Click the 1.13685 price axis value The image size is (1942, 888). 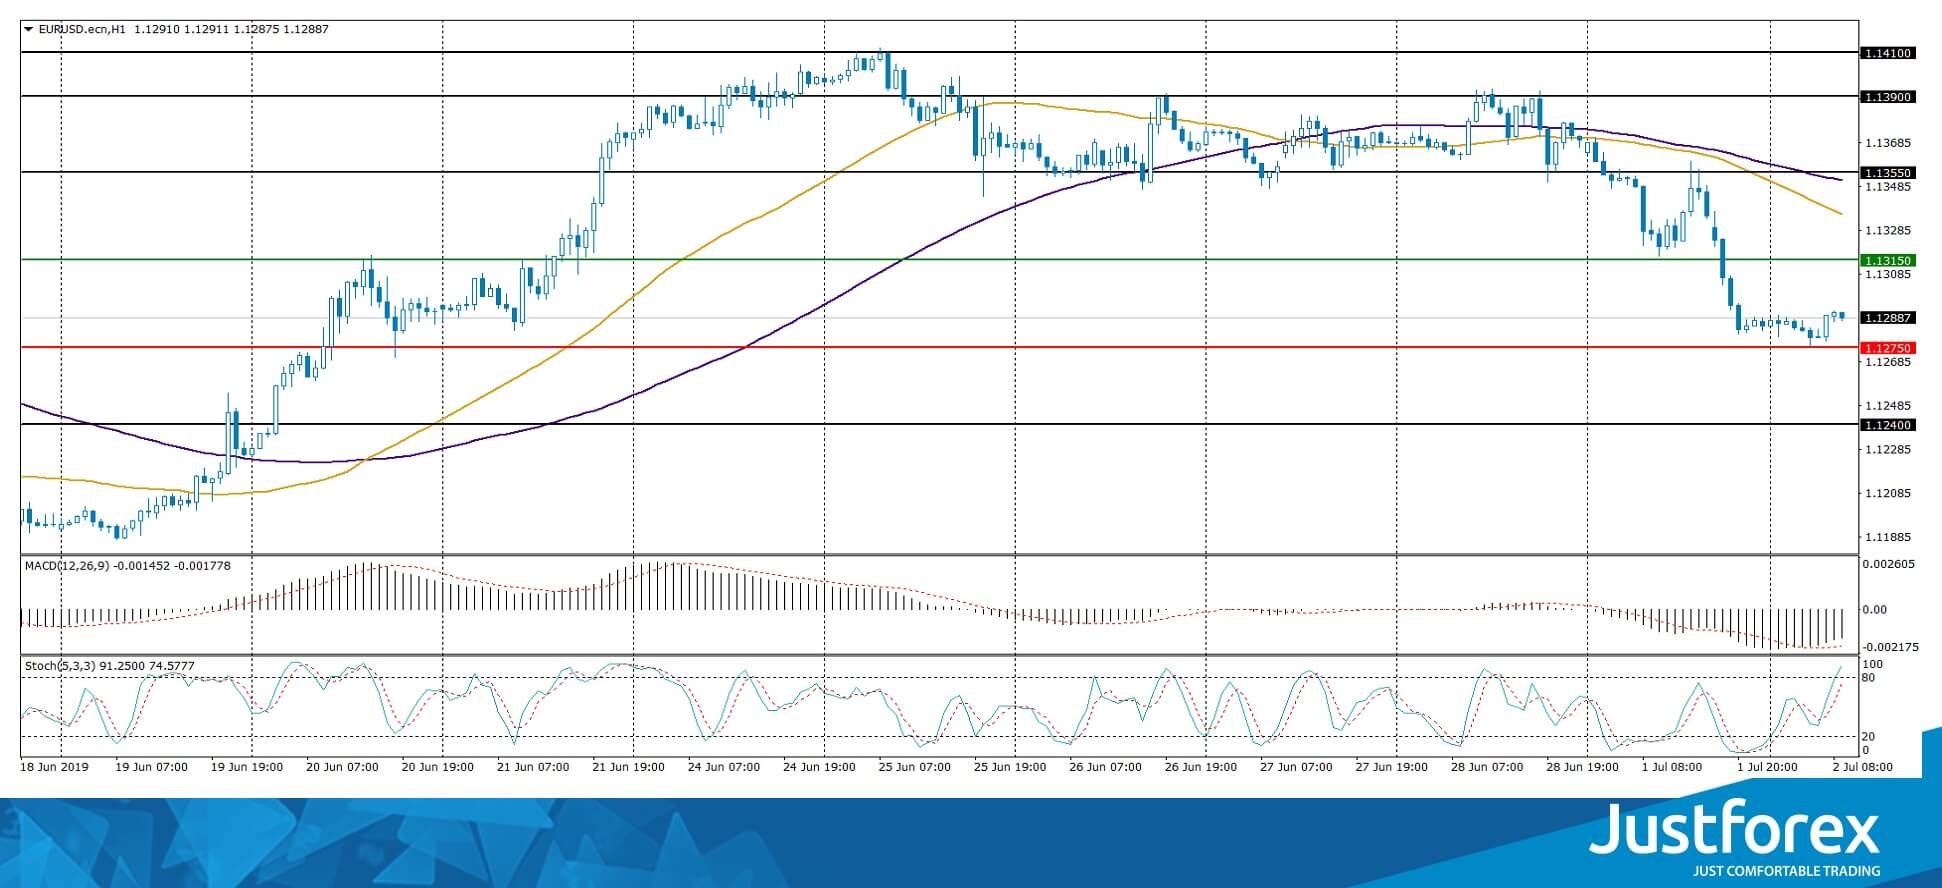pos(1888,143)
